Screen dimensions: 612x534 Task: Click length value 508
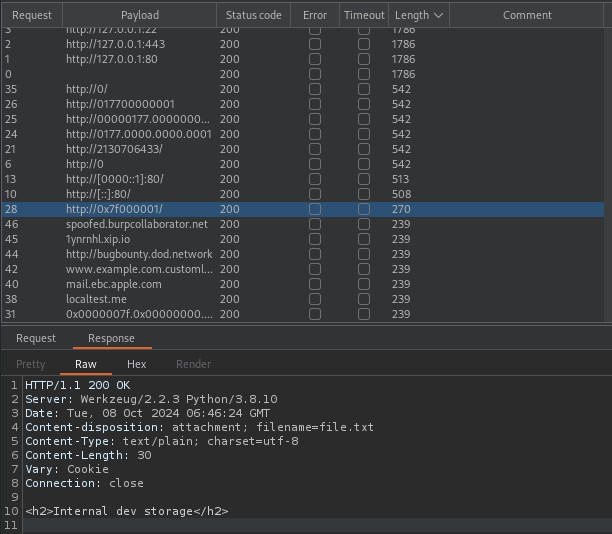(x=402, y=194)
